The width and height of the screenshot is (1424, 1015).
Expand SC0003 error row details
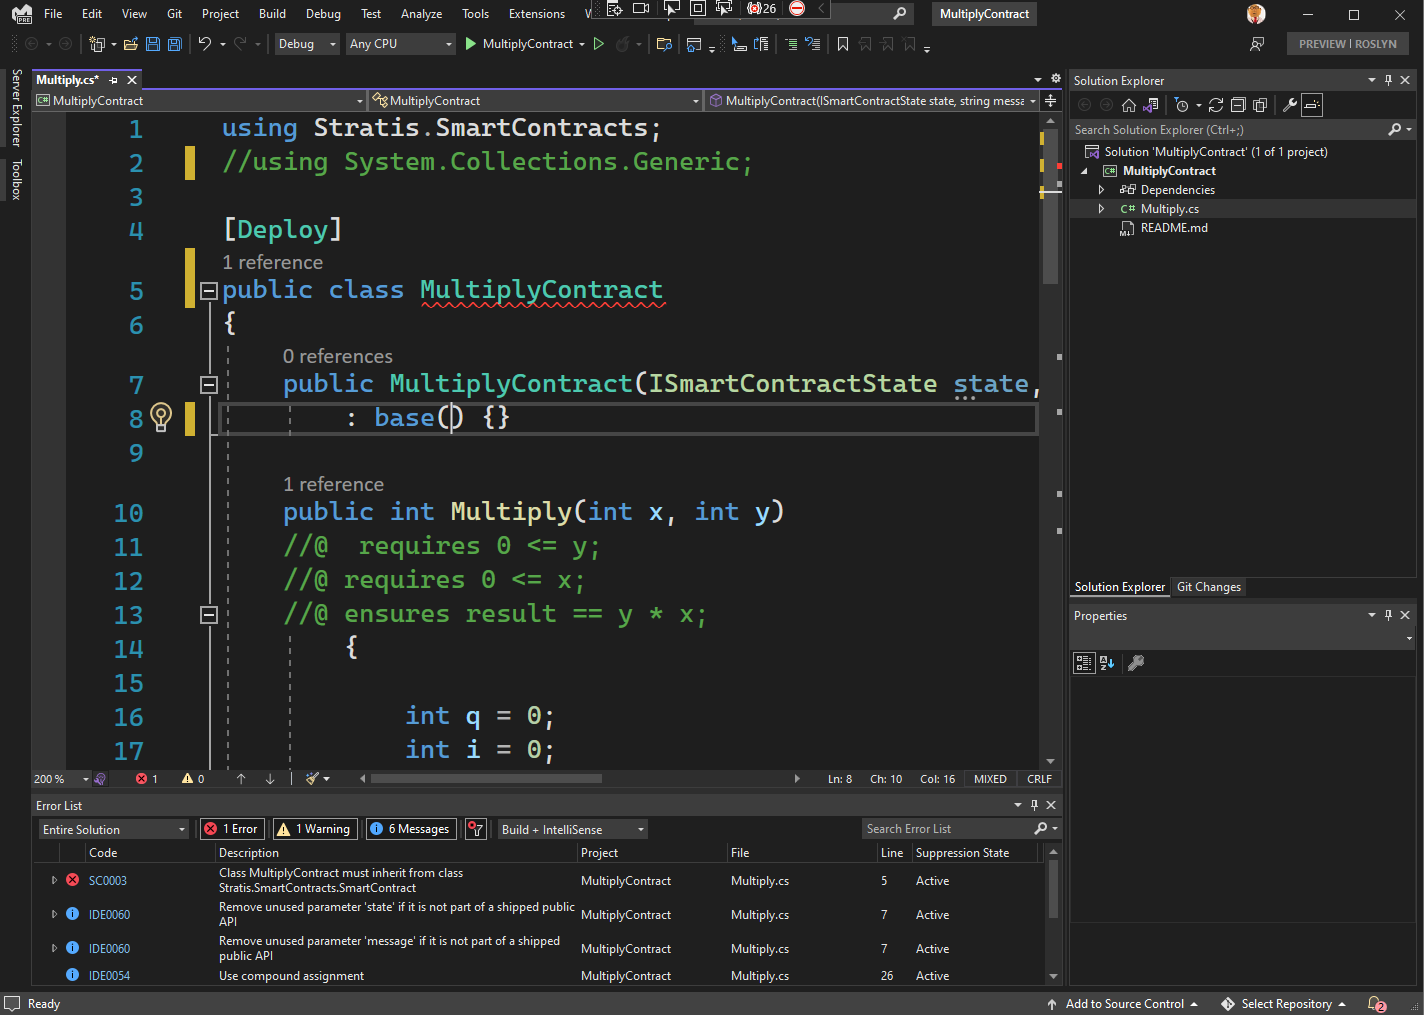(54, 881)
